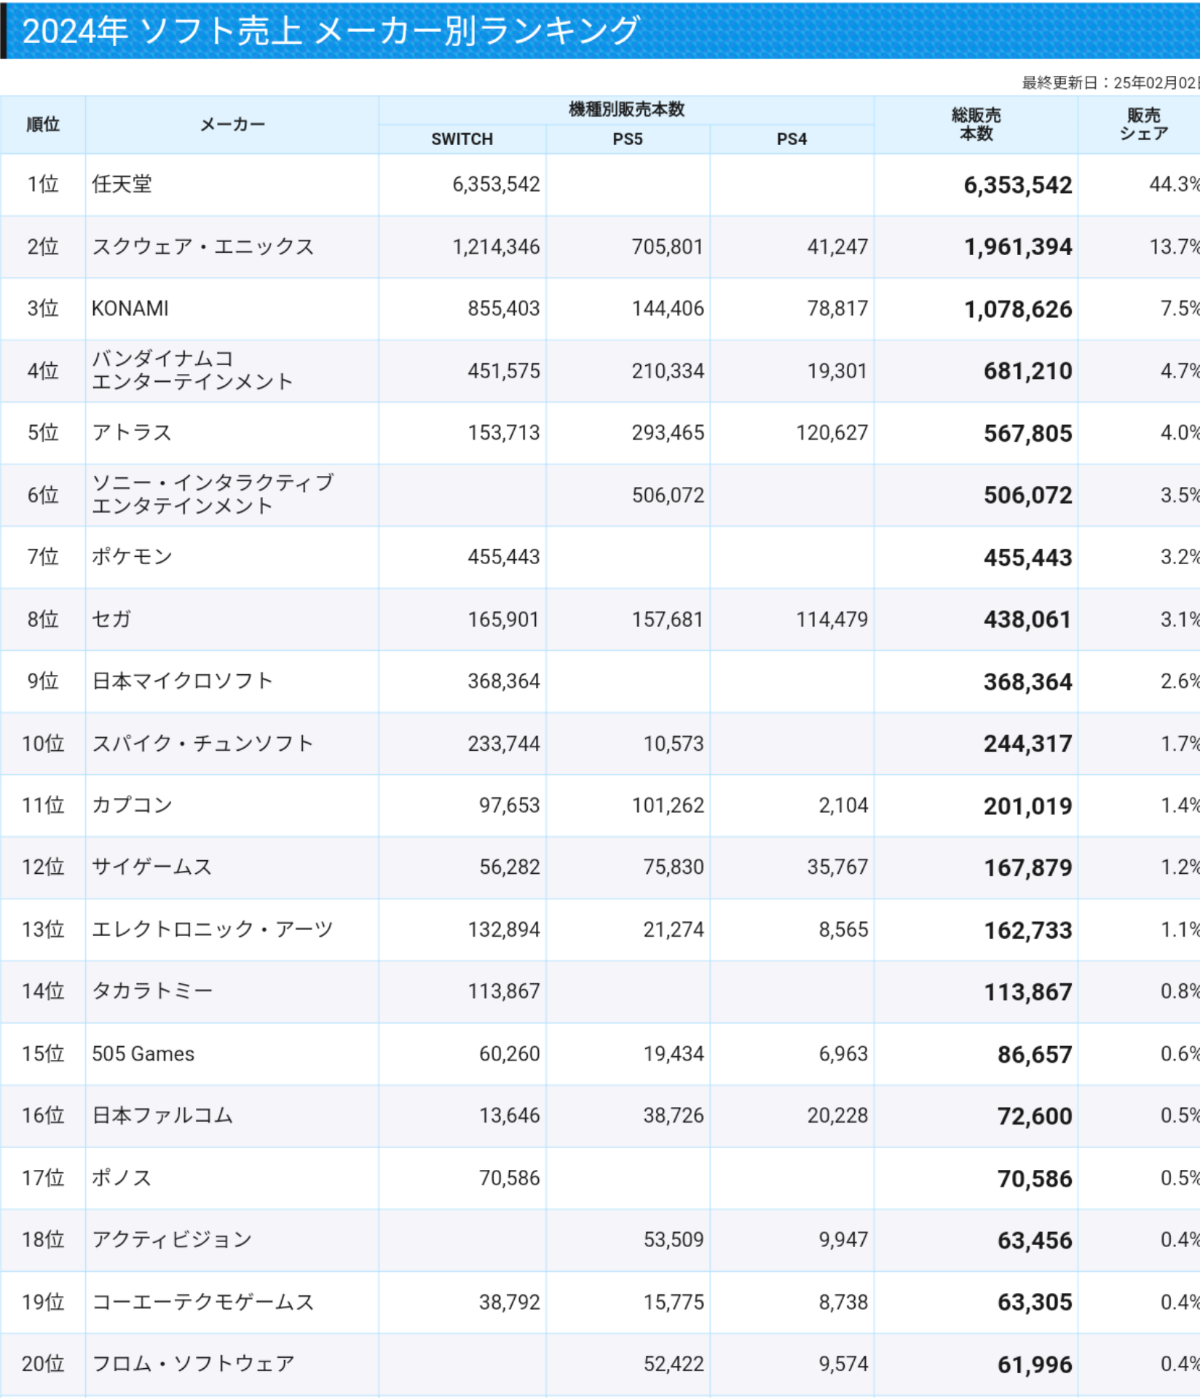Select the KONAMI maker cell
The height and width of the screenshot is (1398, 1200).
click(x=130, y=309)
